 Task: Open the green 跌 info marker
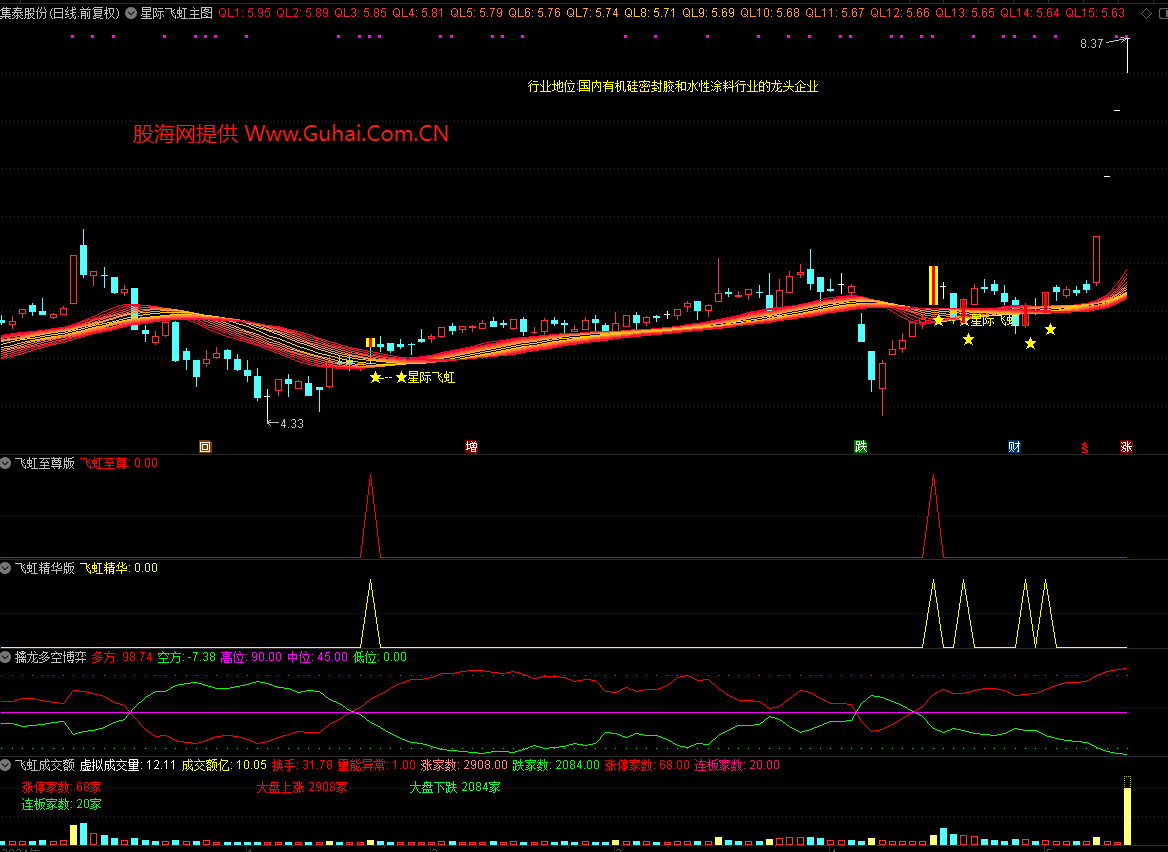[860, 447]
